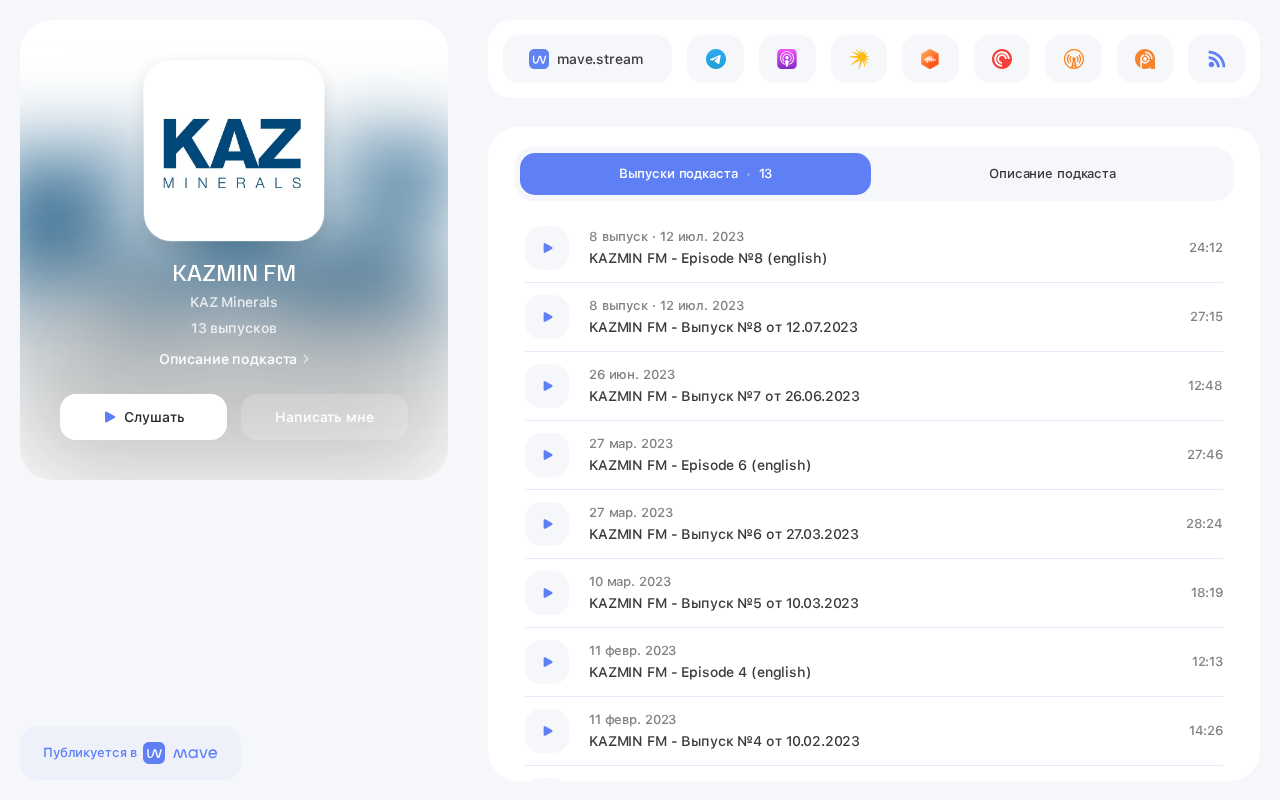Open title KAZMIN FM - Episode 4 (english)
Viewport: 1280px width, 800px height.
pyautogui.click(x=700, y=672)
